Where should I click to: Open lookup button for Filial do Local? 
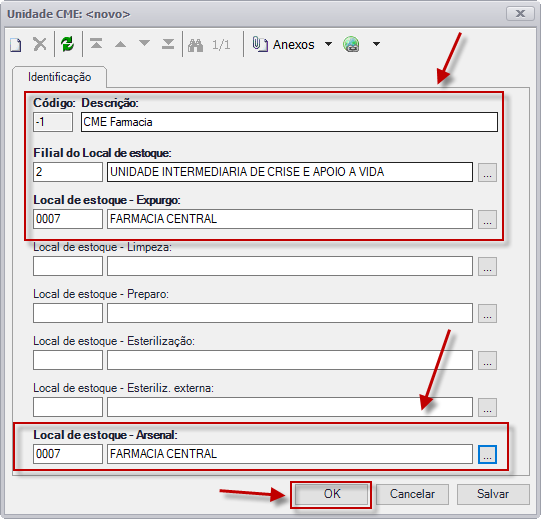point(487,172)
